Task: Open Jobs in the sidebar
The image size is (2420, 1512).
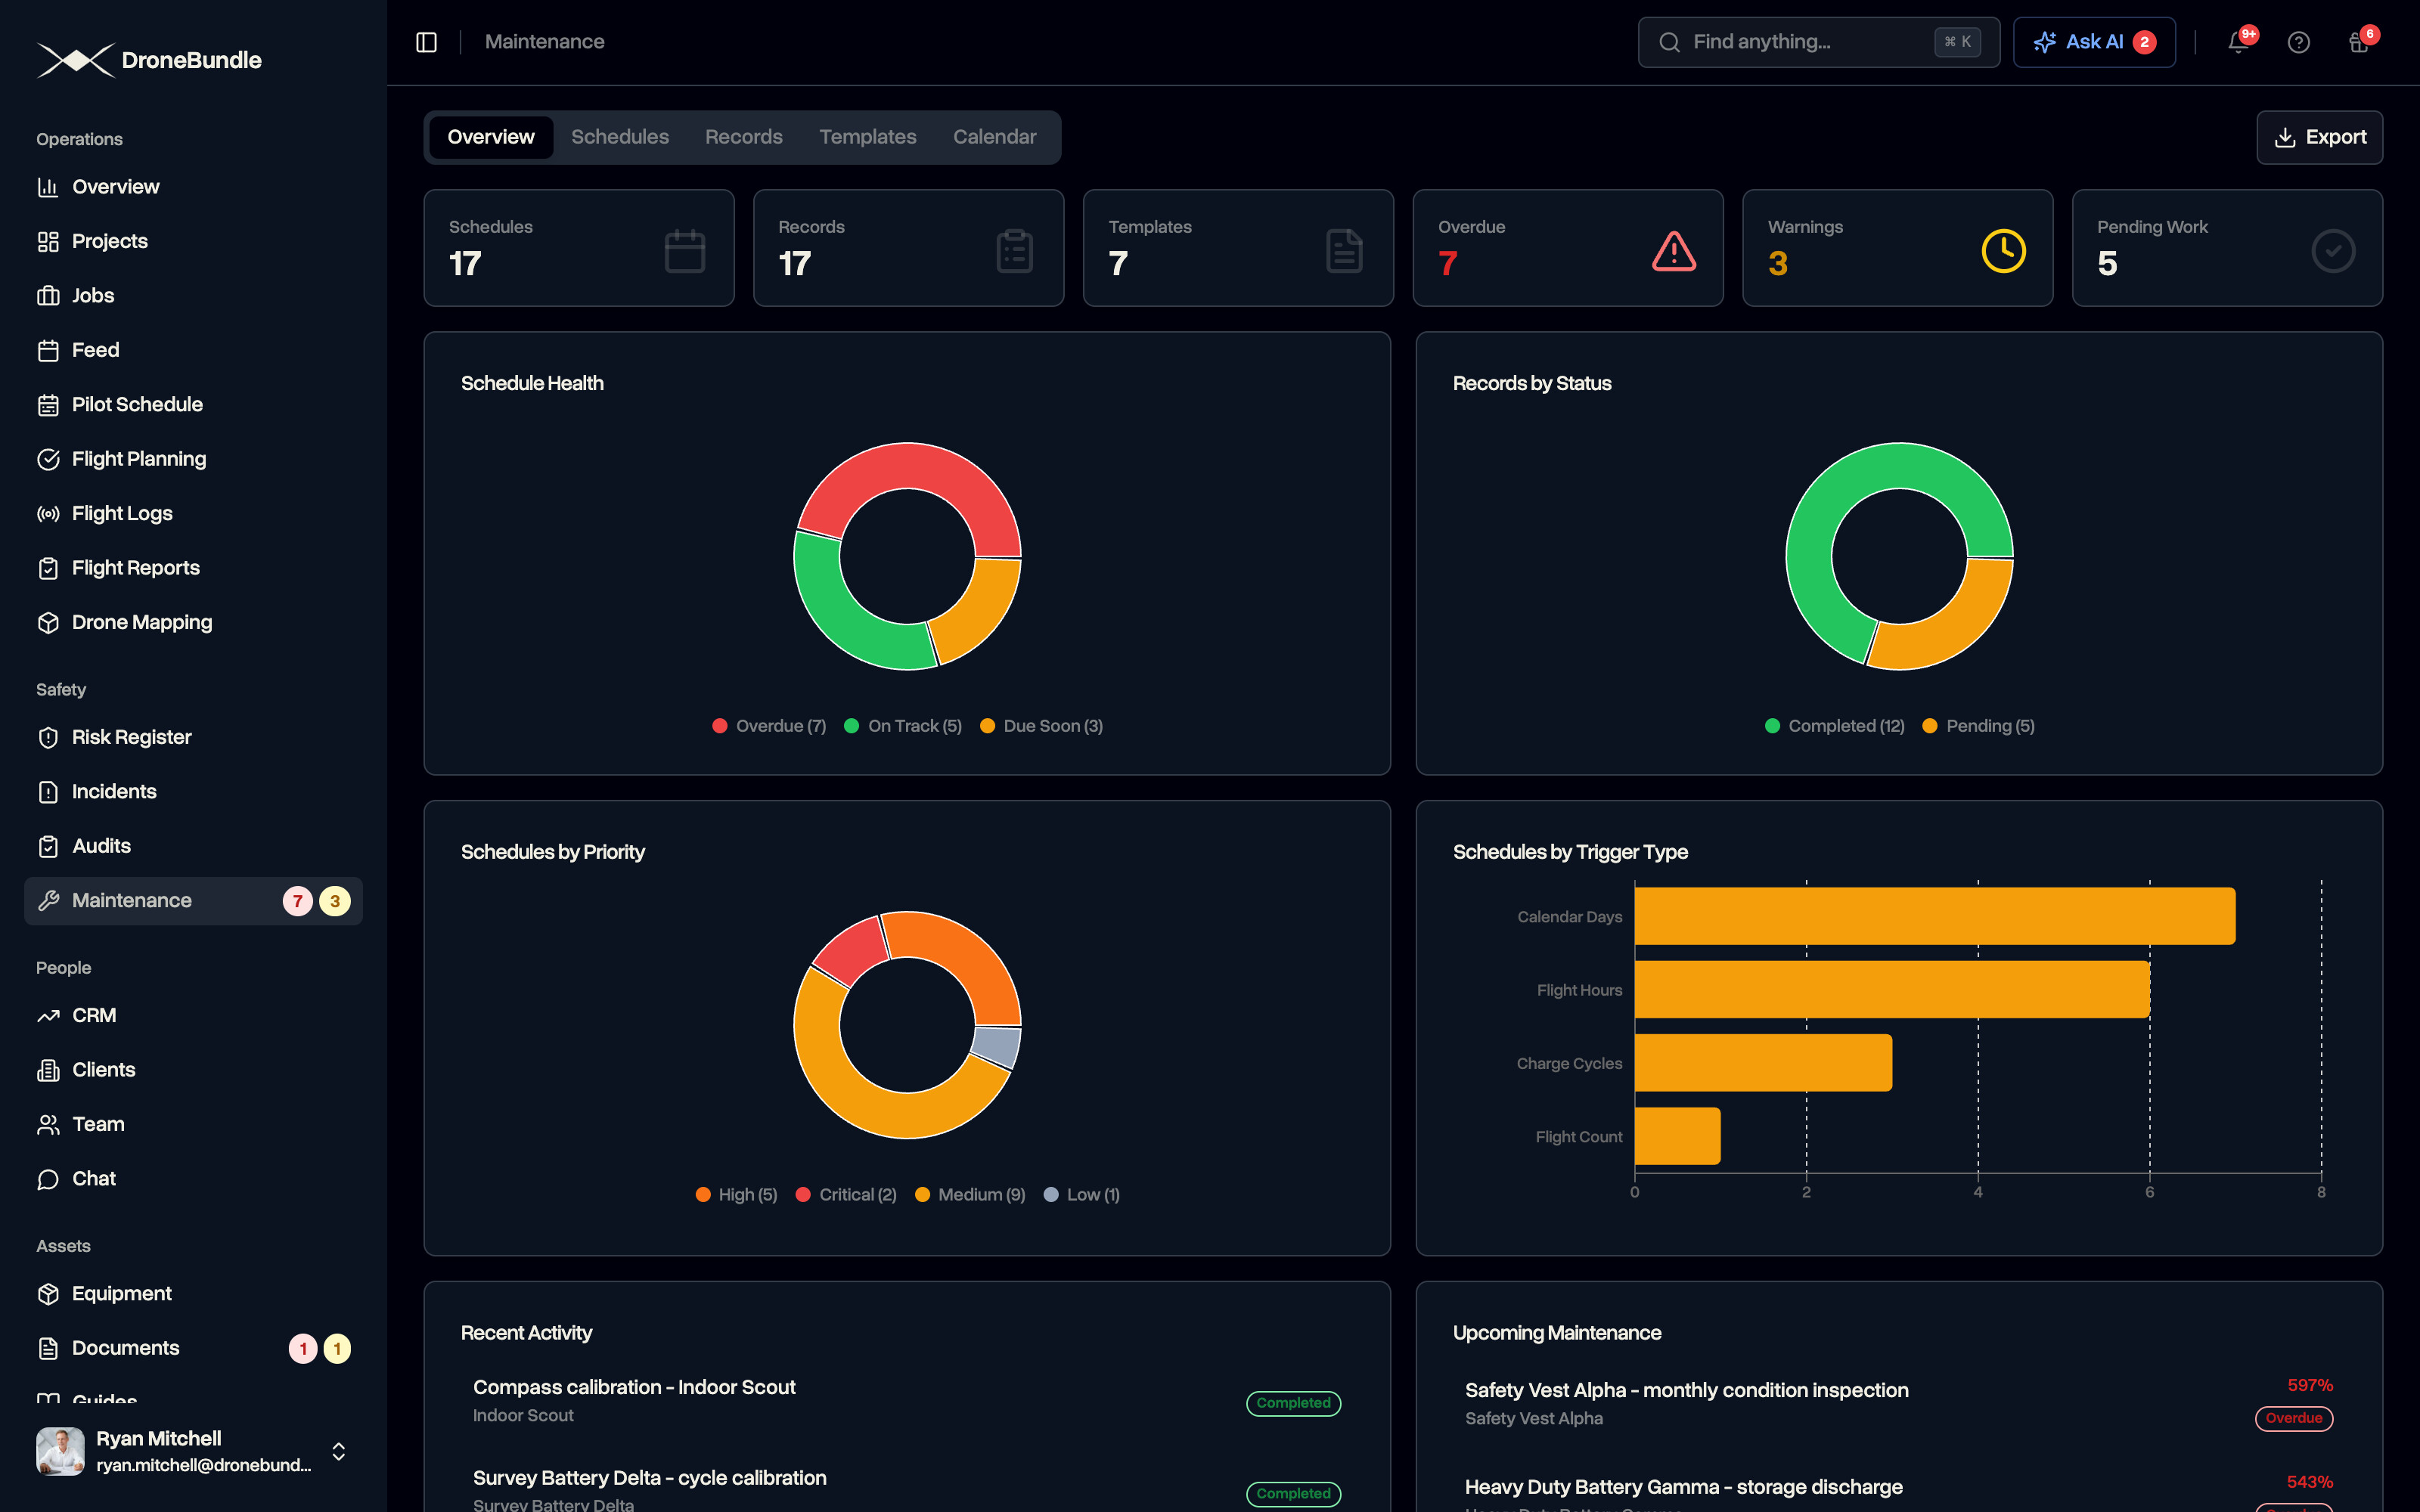Action: [x=193, y=296]
